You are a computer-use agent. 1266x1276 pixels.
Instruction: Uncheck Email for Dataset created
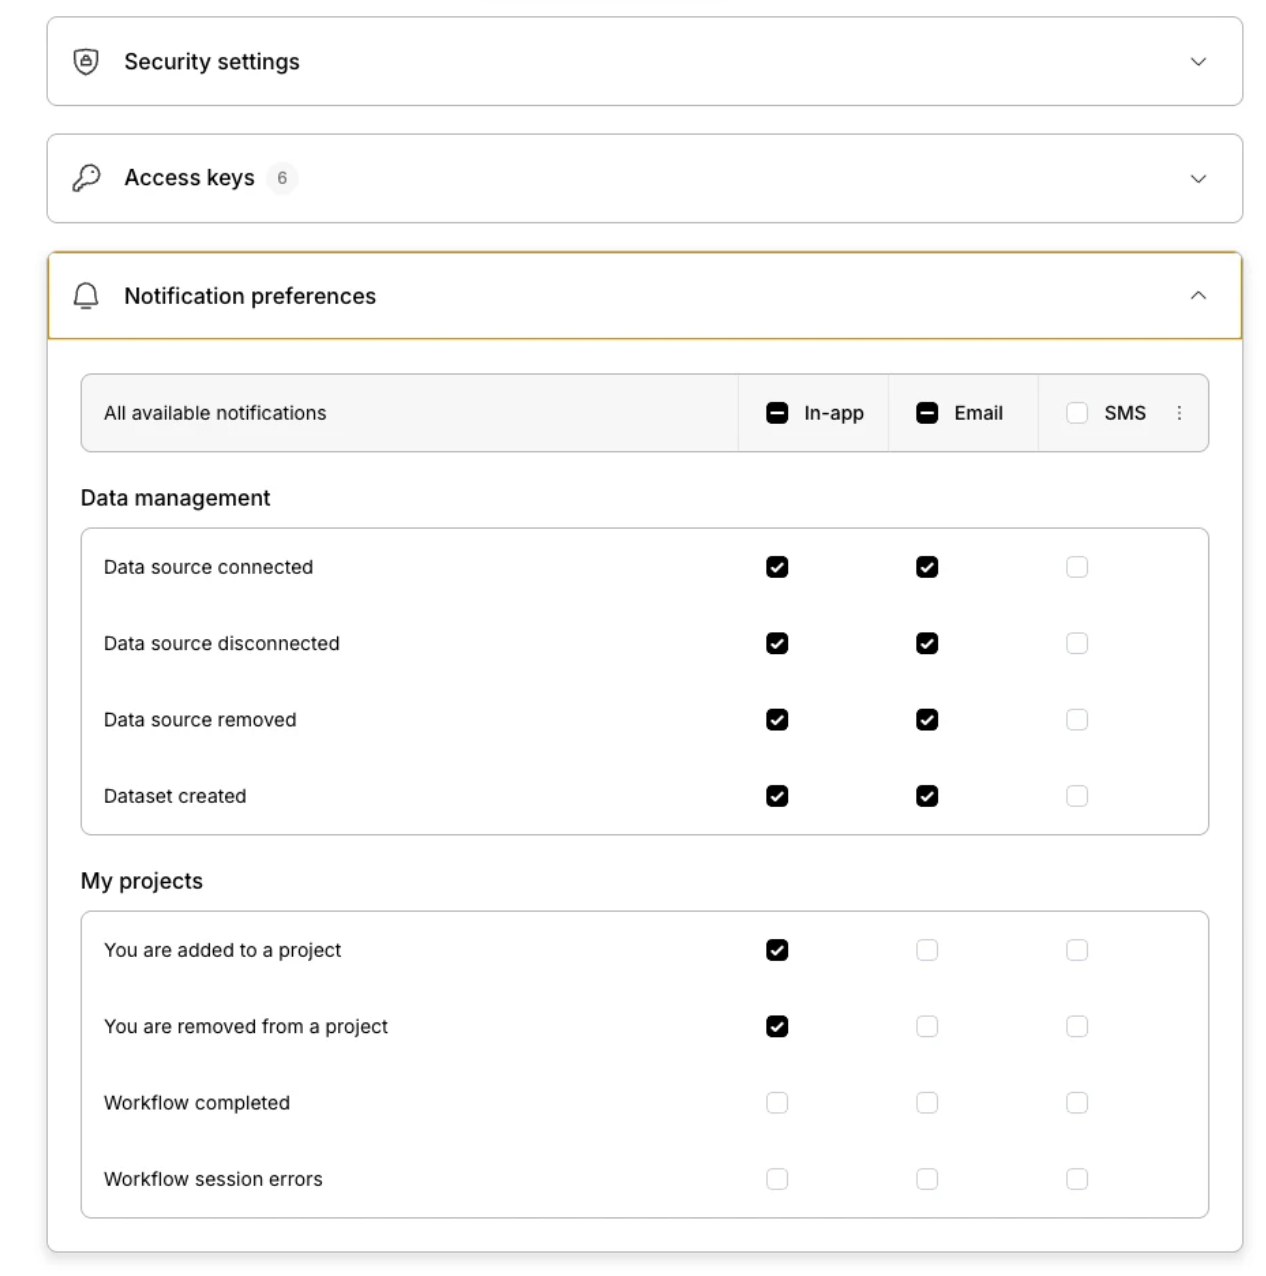[x=927, y=796]
